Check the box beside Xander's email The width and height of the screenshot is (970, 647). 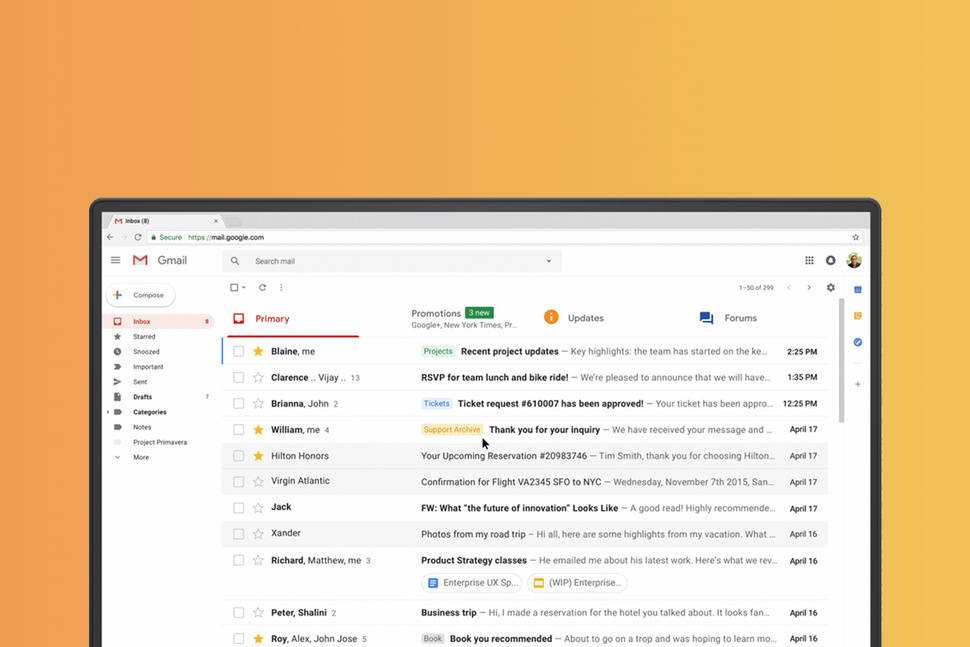(238, 534)
